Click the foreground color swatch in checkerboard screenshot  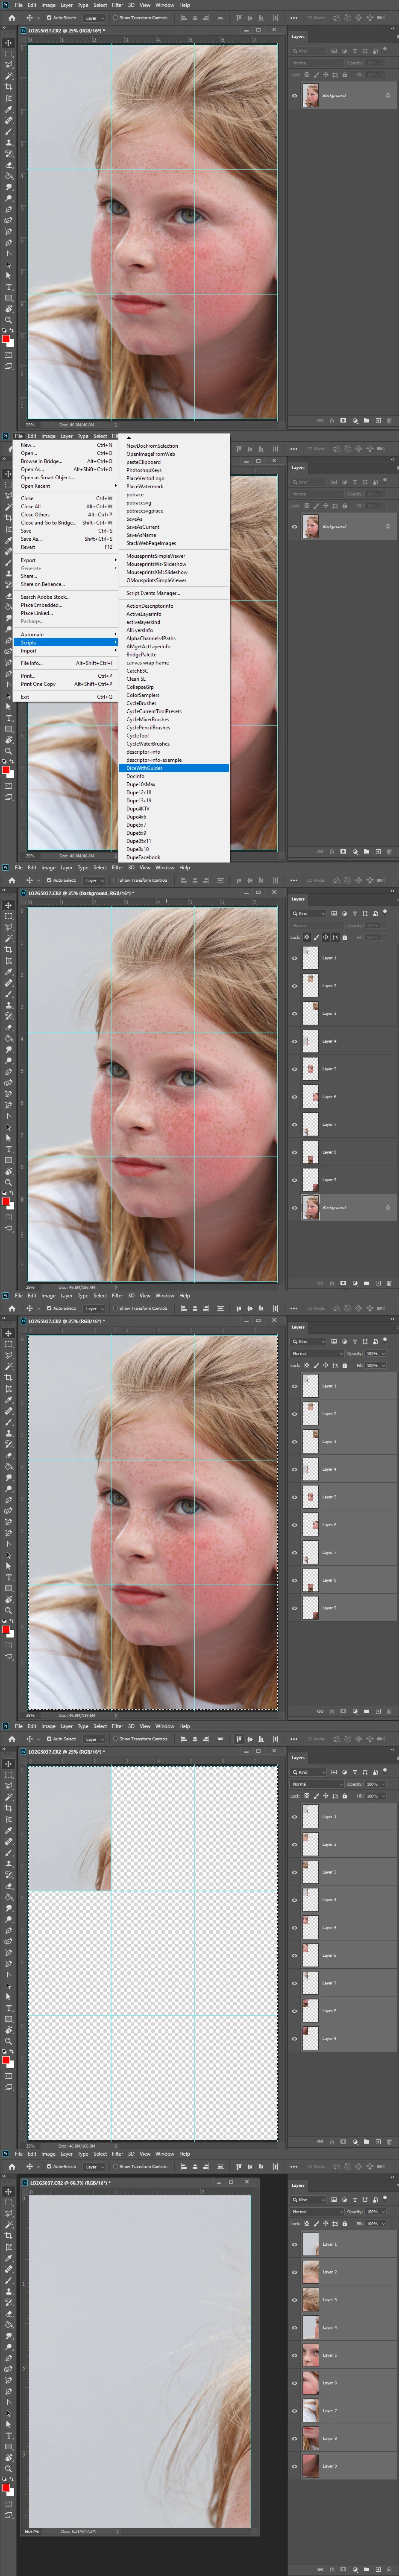[x=6, y=2061]
